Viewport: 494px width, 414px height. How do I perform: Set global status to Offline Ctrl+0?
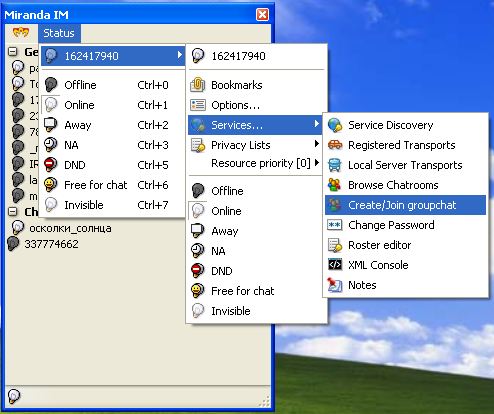tap(113, 85)
